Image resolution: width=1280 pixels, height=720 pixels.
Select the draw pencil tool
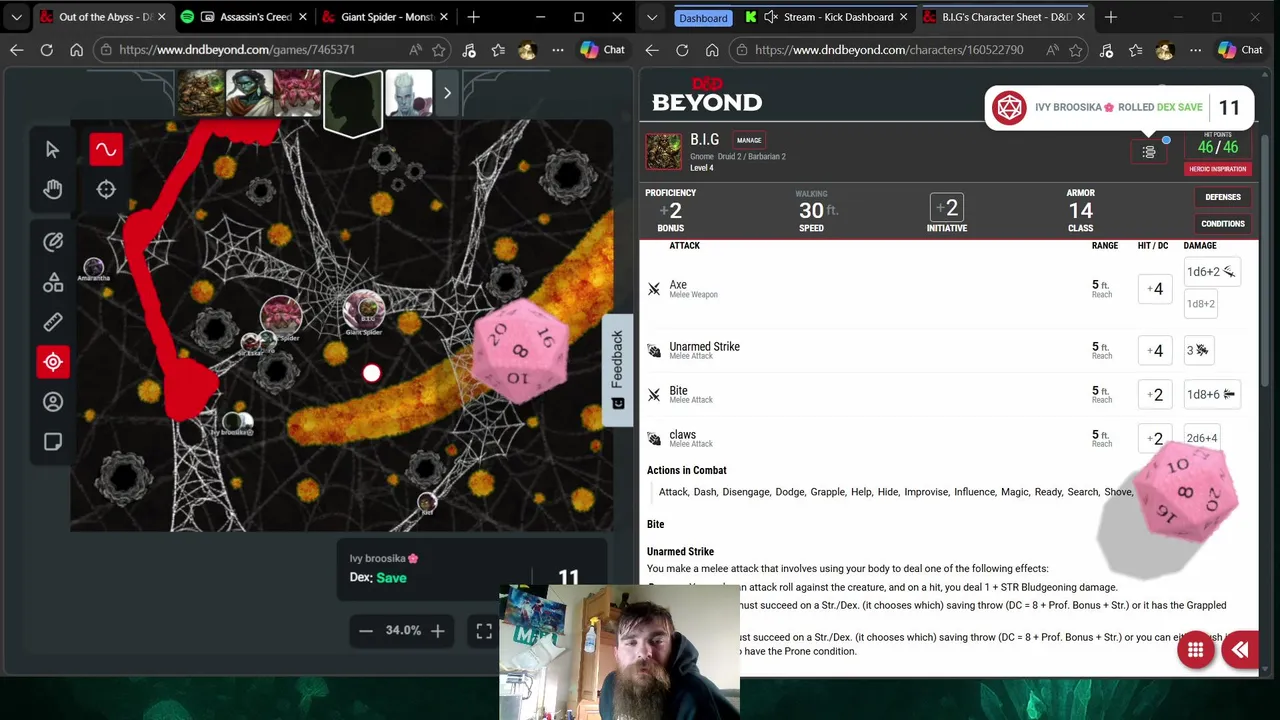point(53,242)
